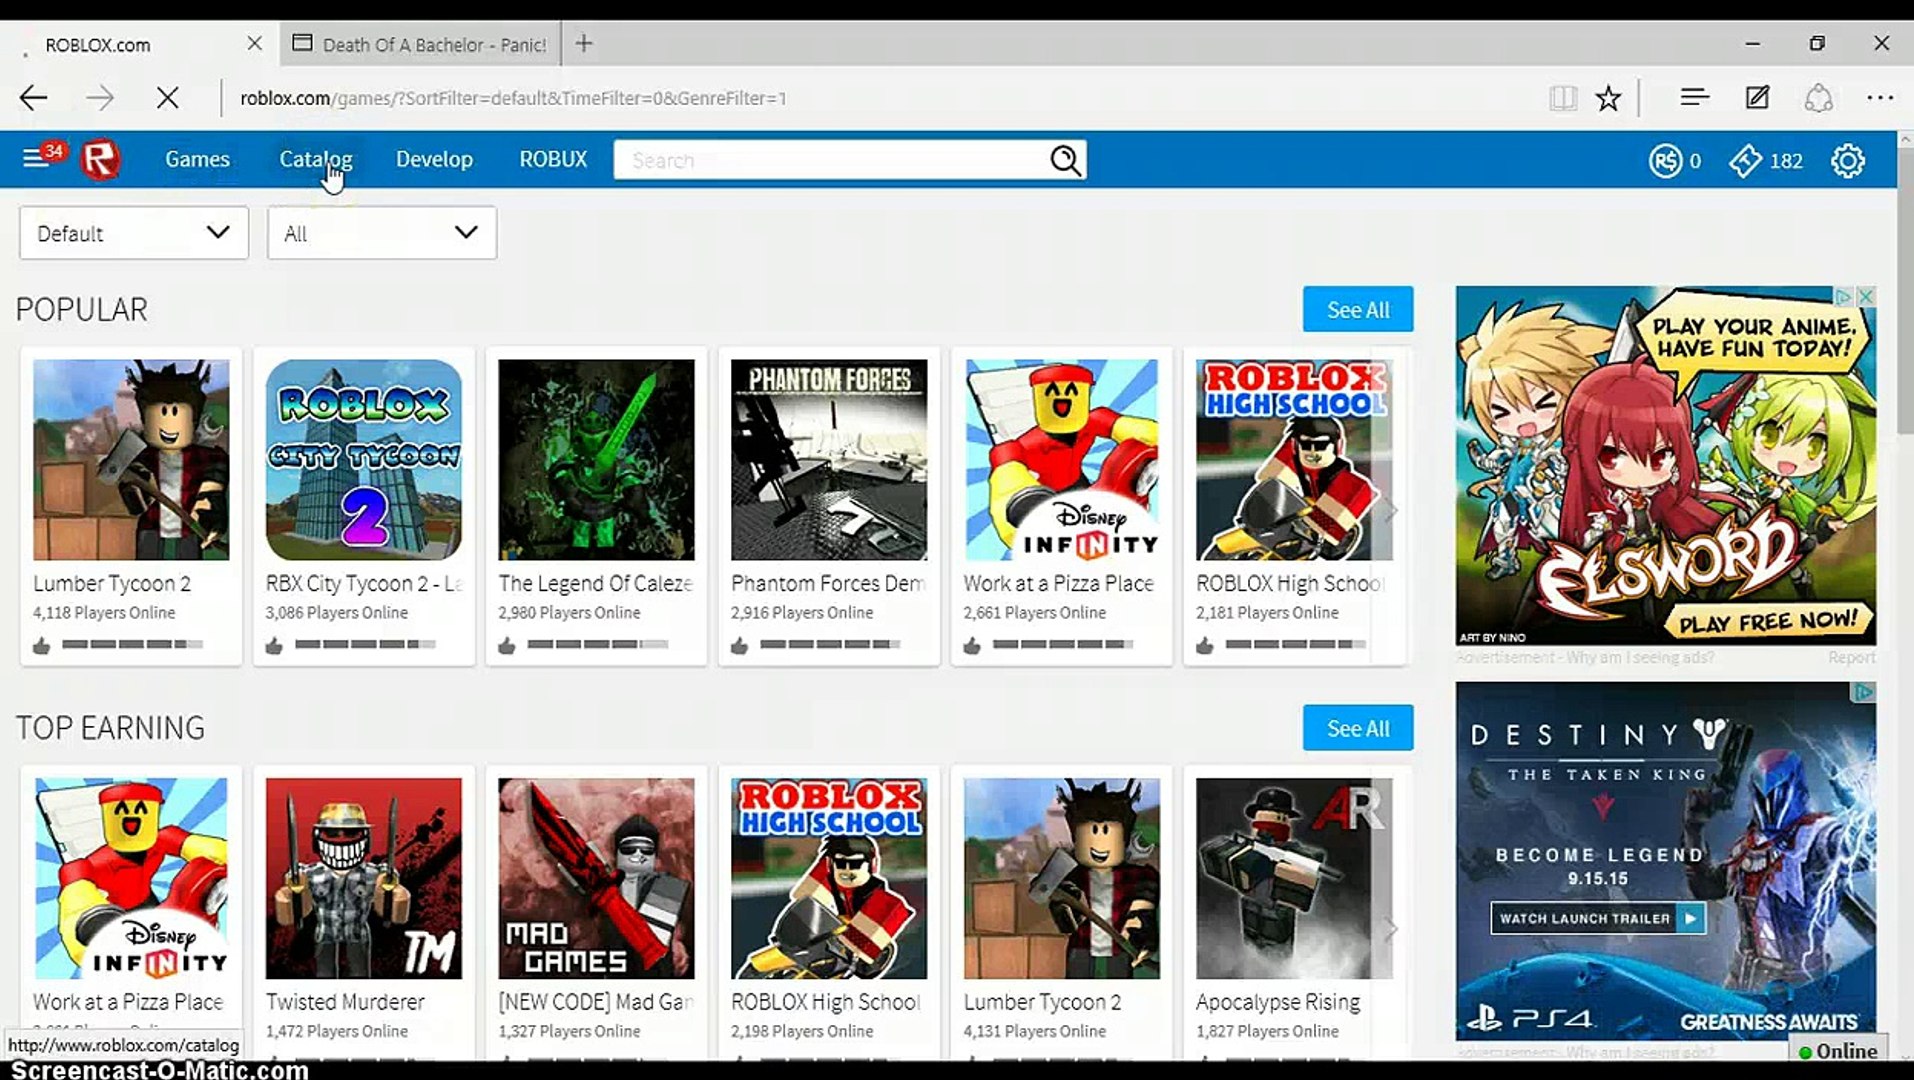Open the ROBUX menu

point(553,159)
